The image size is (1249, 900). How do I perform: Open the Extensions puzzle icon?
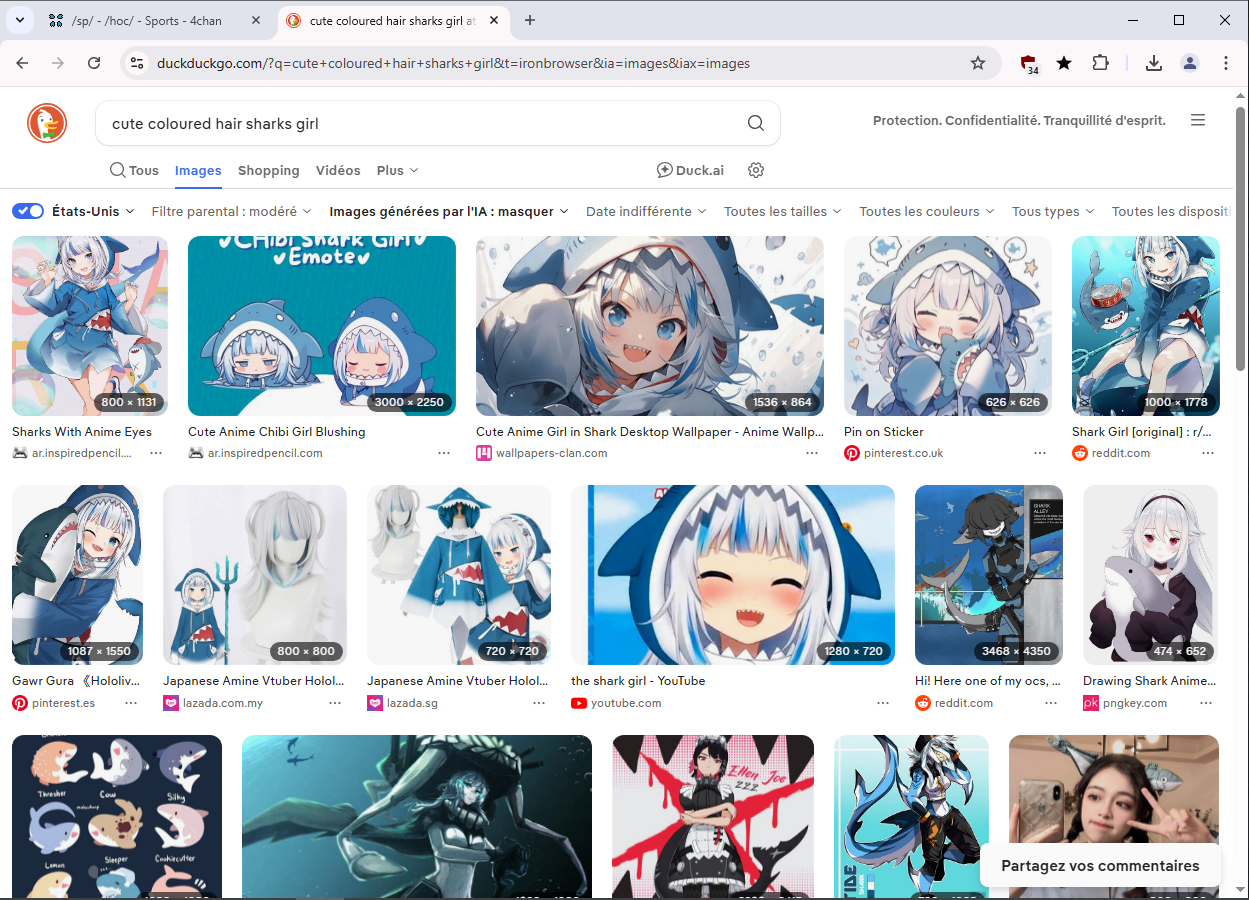(x=1100, y=63)
